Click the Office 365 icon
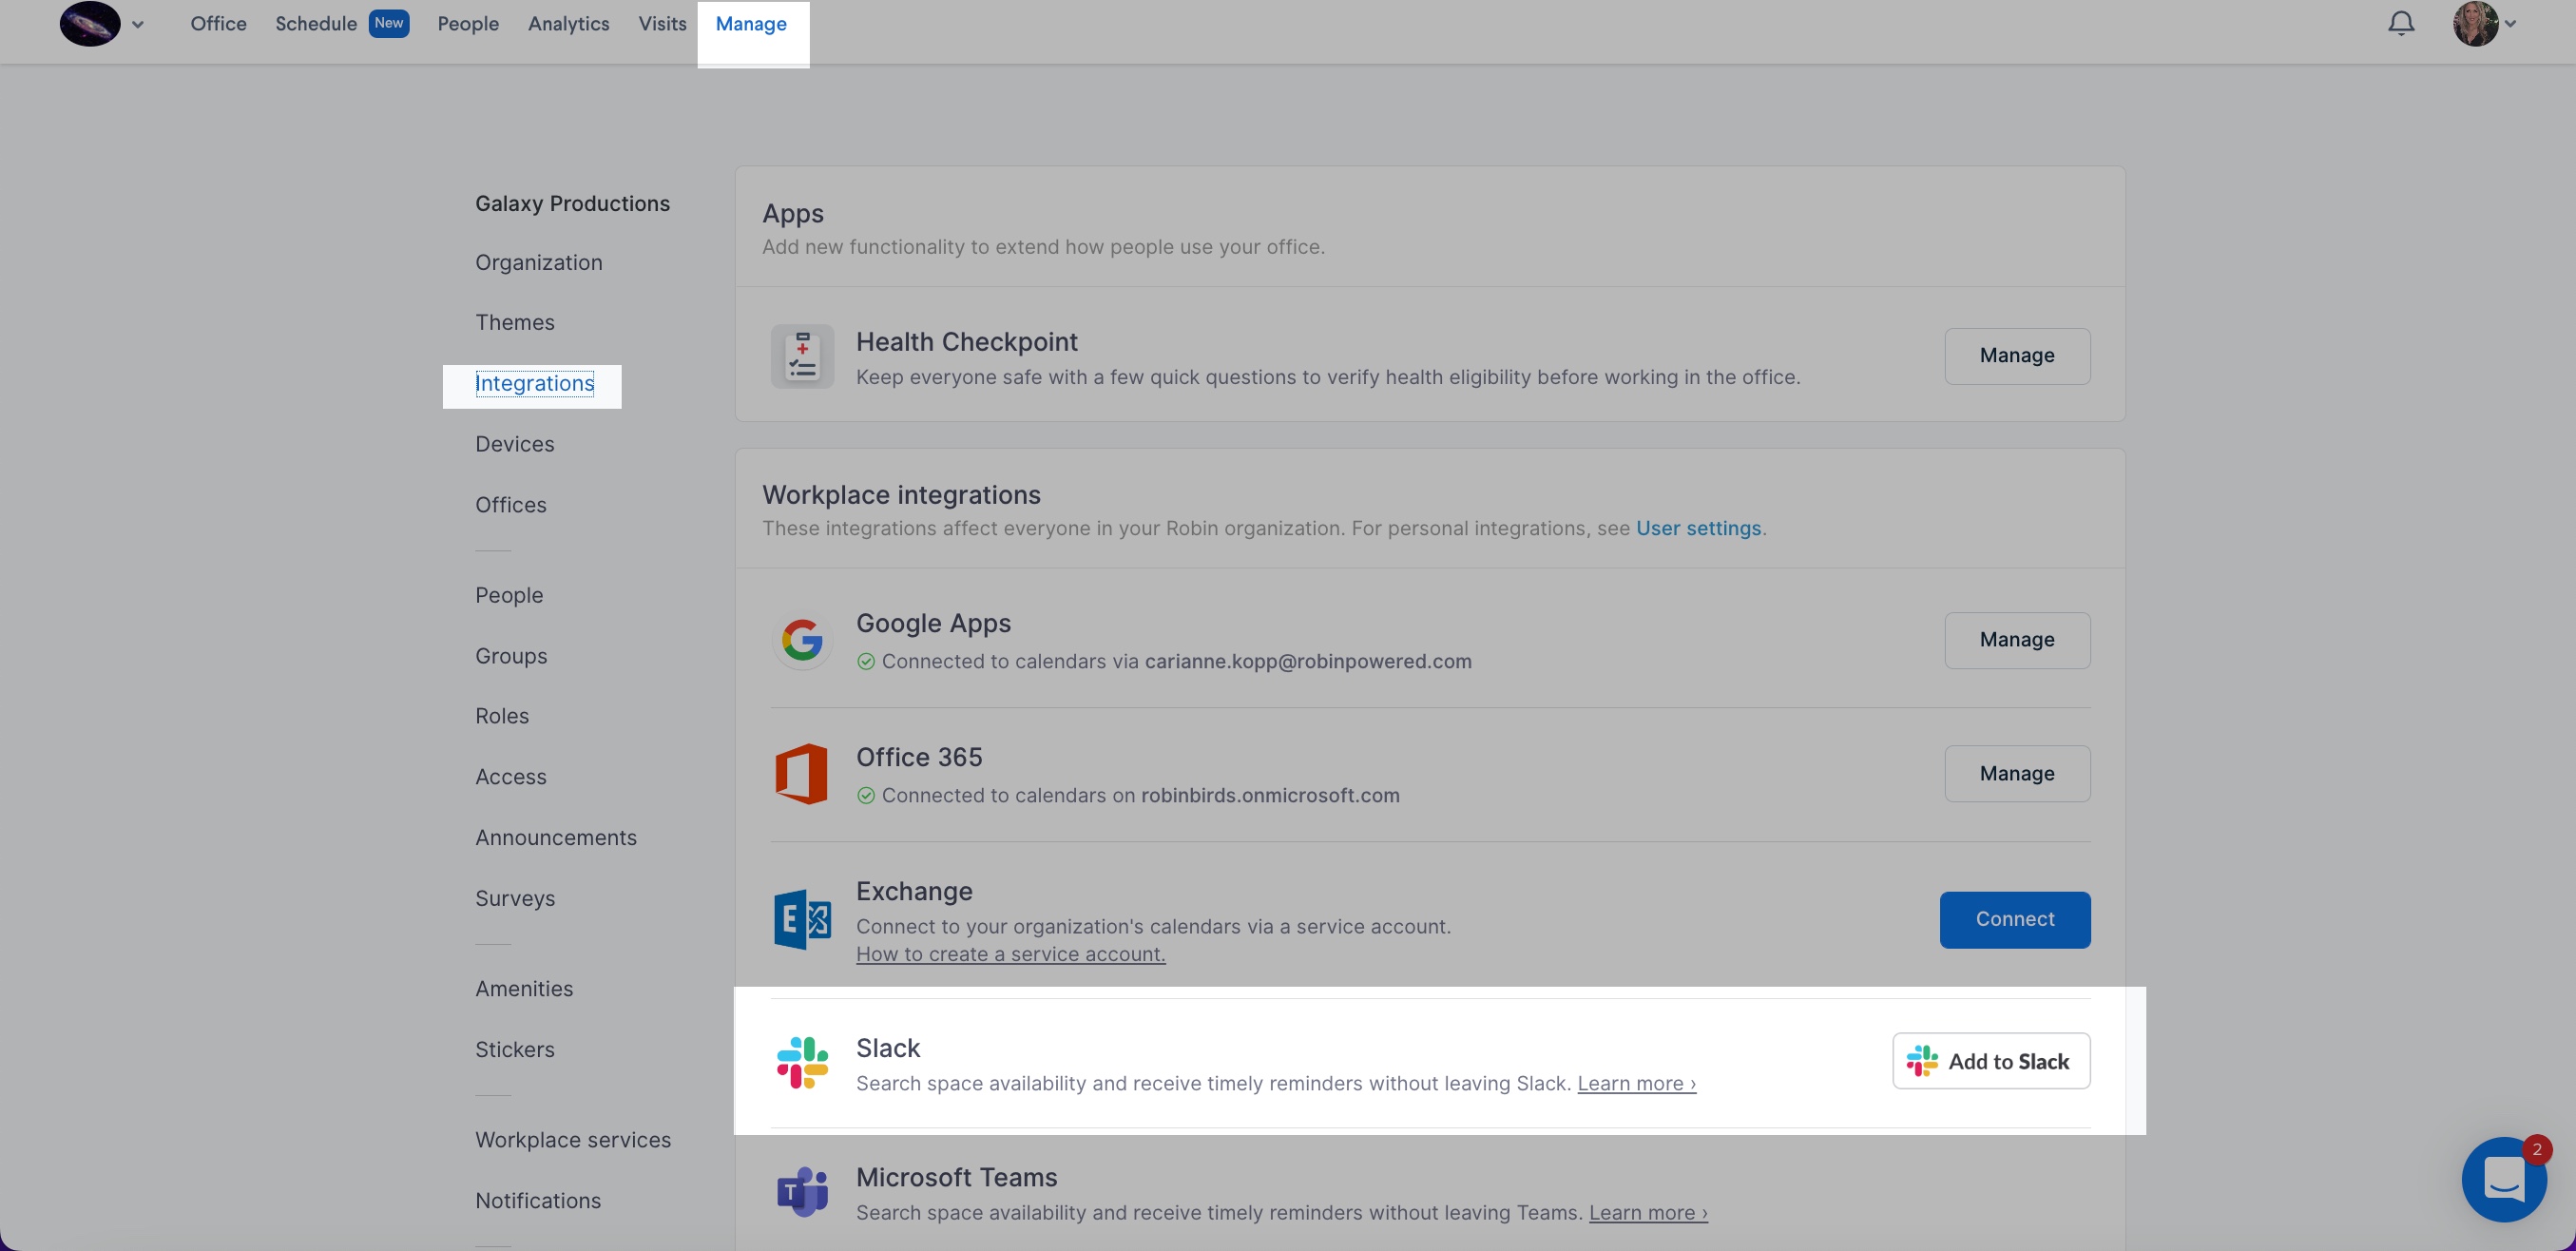The height and width of the screenshot is (1251, 2576). click(x=801, y=773)
